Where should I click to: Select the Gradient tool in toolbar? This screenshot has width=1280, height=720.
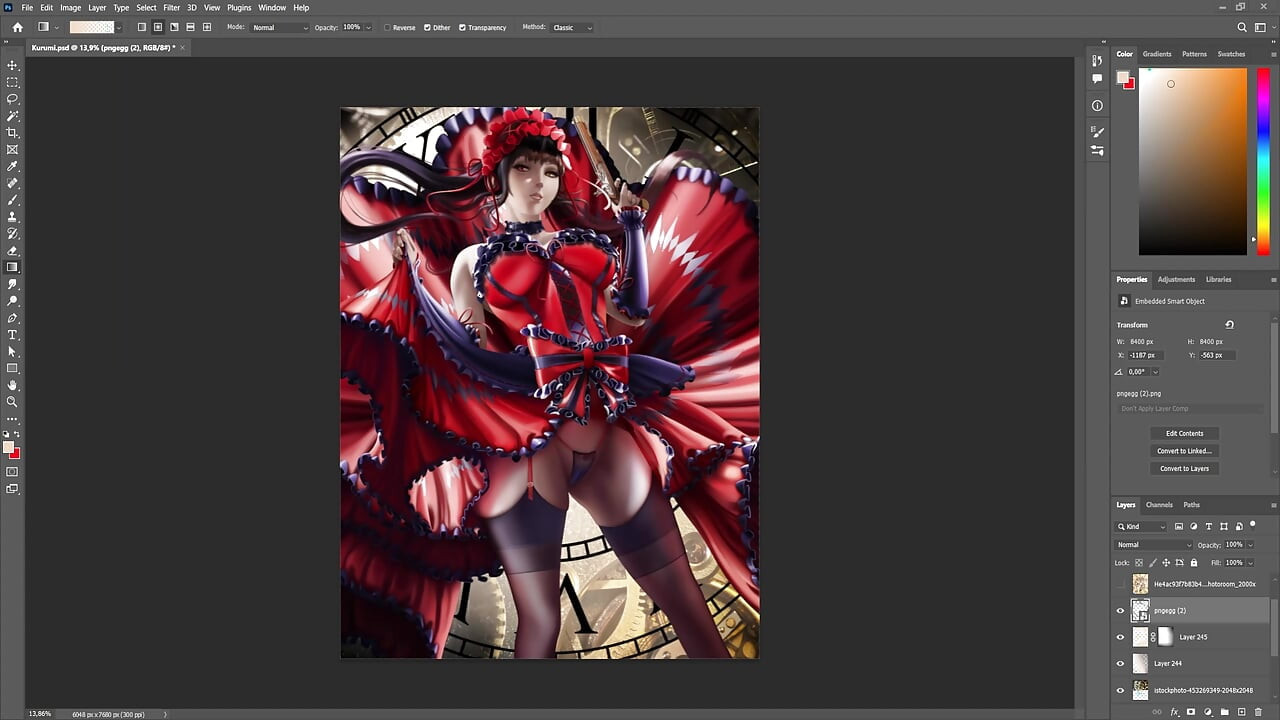coord(12,267)
